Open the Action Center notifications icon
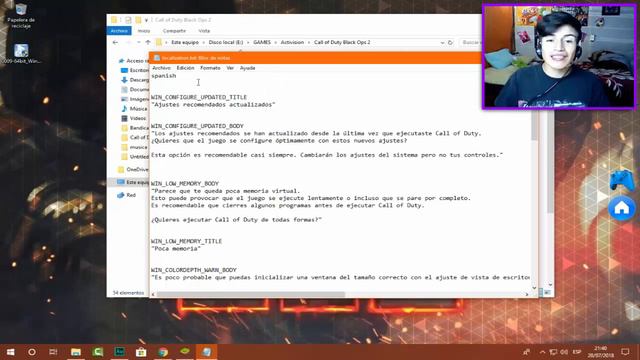Image resolution: width=640 pixels, height=360 pixels. (625, 352)
